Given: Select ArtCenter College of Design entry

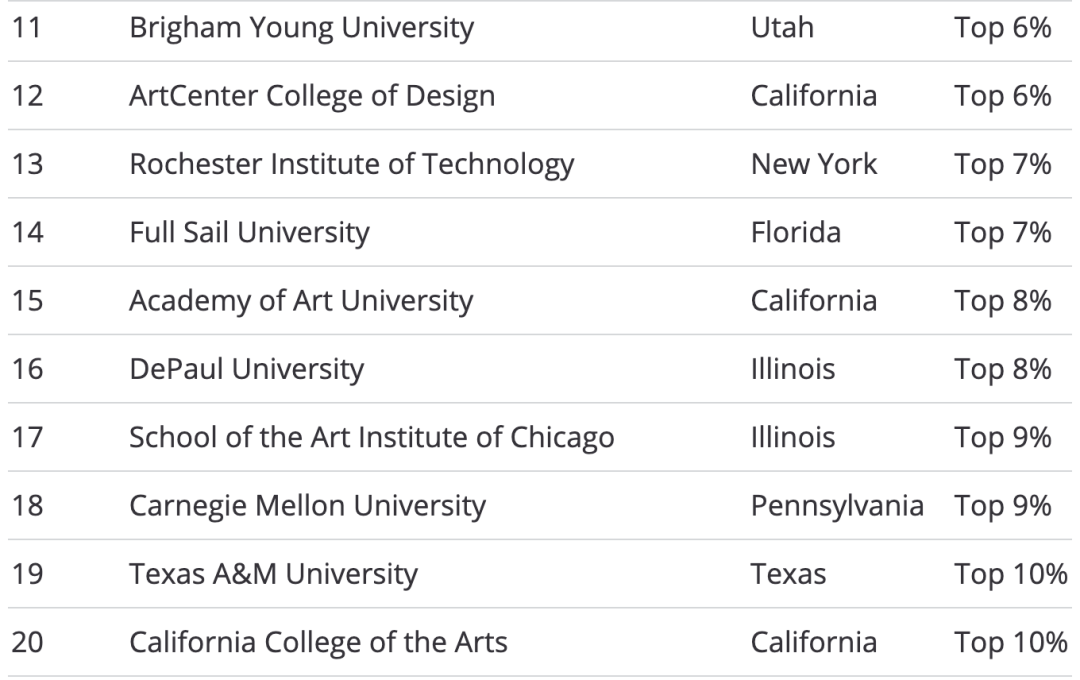Looking at the screenshot, I should [x=312, y=96].
